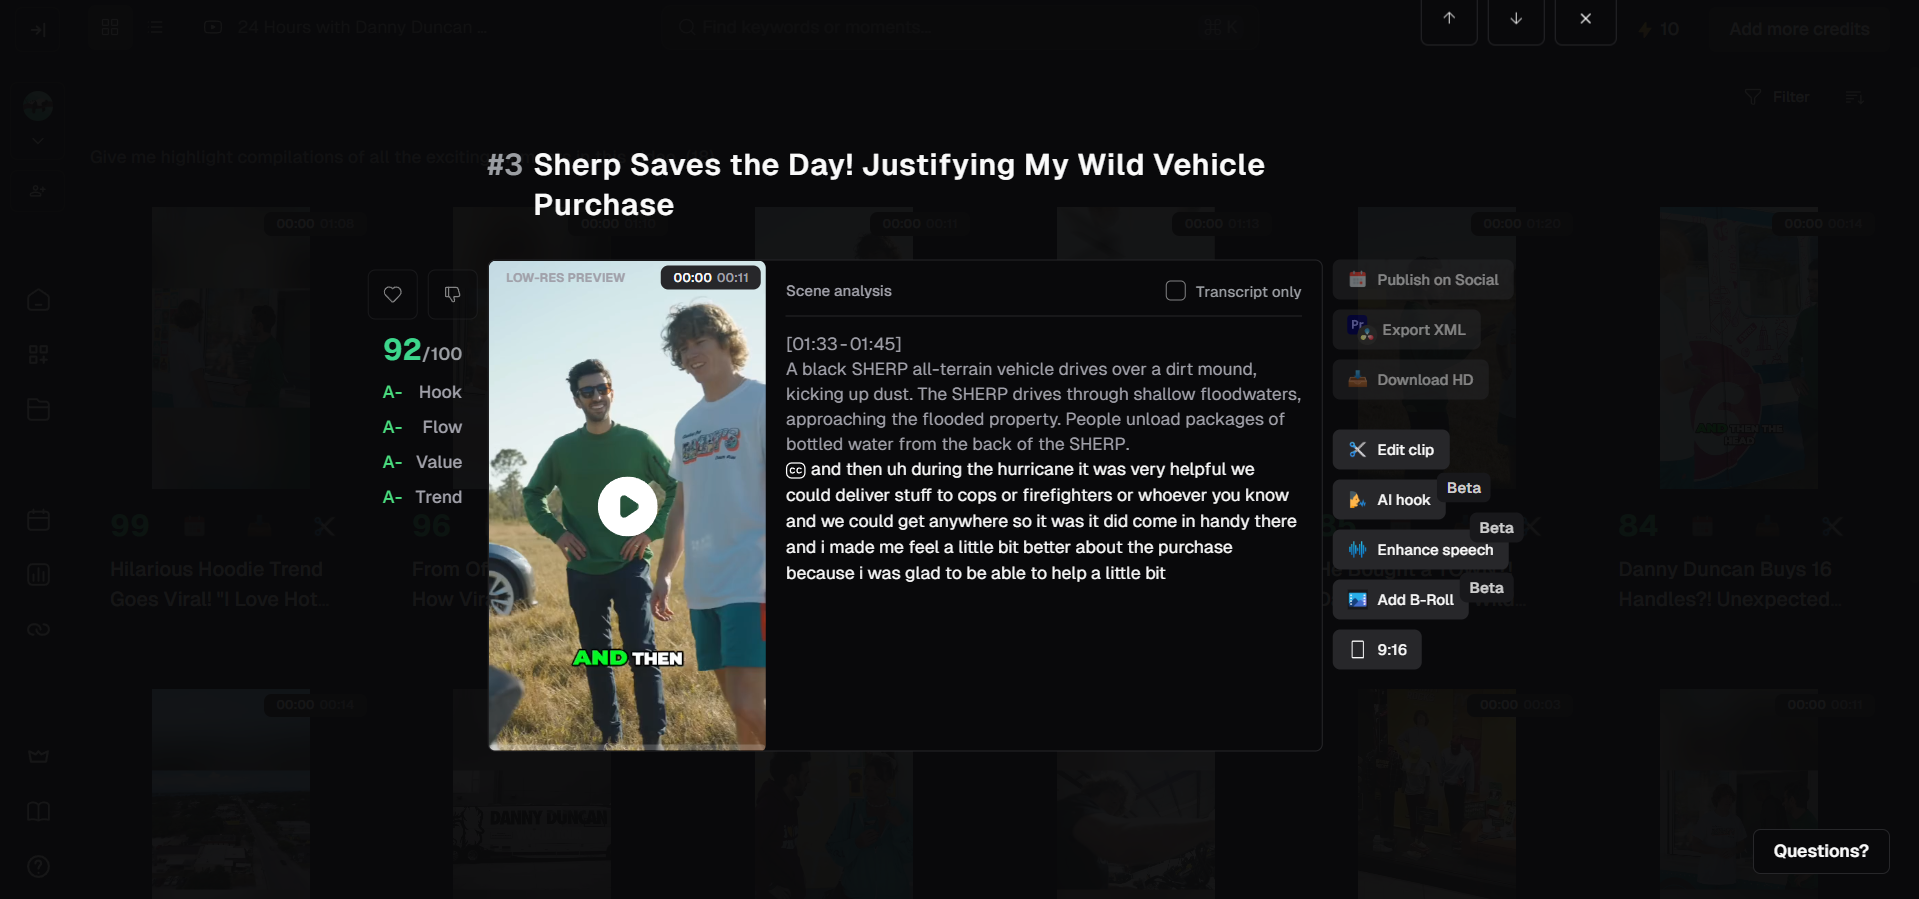
Task: Click the clip title 'Sherp Saves the Day!'
Action: click(x=899, y=184)
